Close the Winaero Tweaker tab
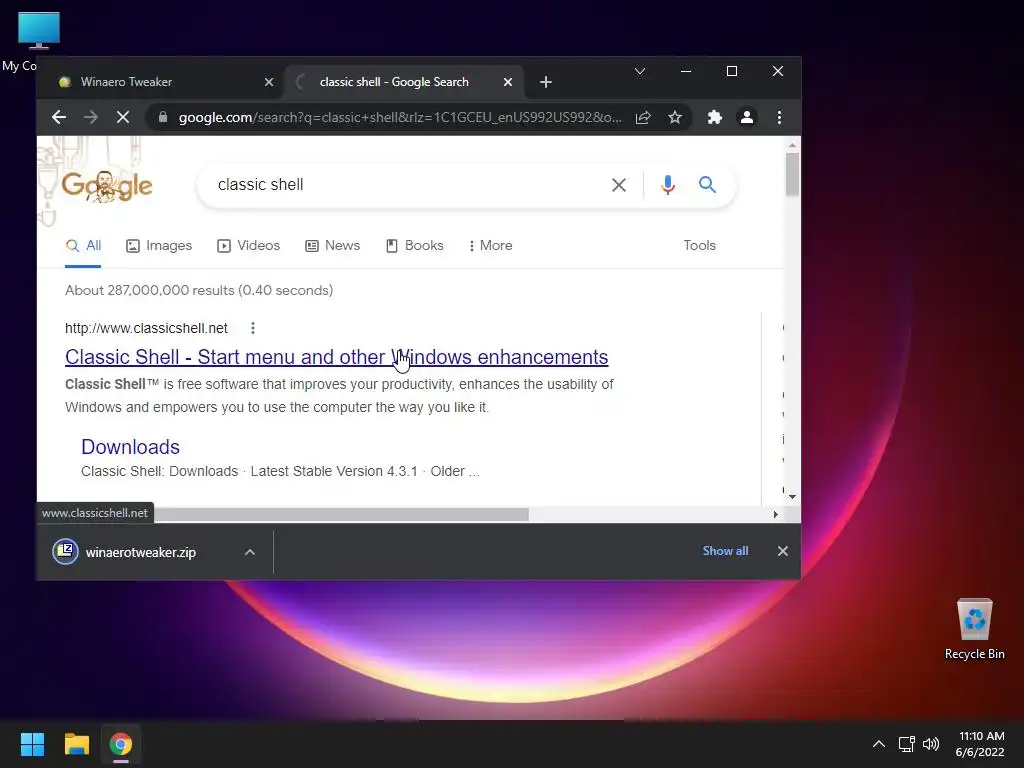Image resolution: width=1024 pixels, height=768 pixels. tap(269, 82)
